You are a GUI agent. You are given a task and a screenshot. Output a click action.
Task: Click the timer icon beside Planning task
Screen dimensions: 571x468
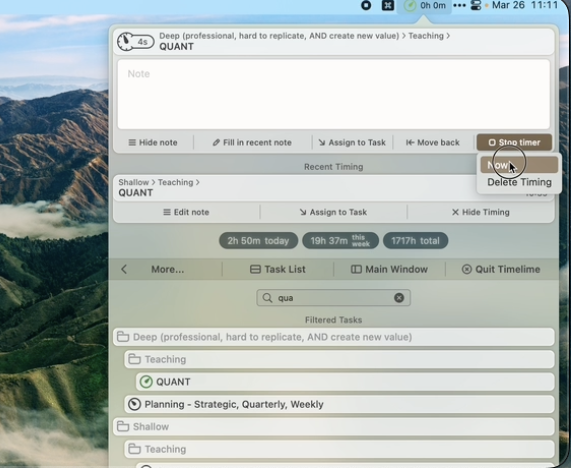point(134,404)
